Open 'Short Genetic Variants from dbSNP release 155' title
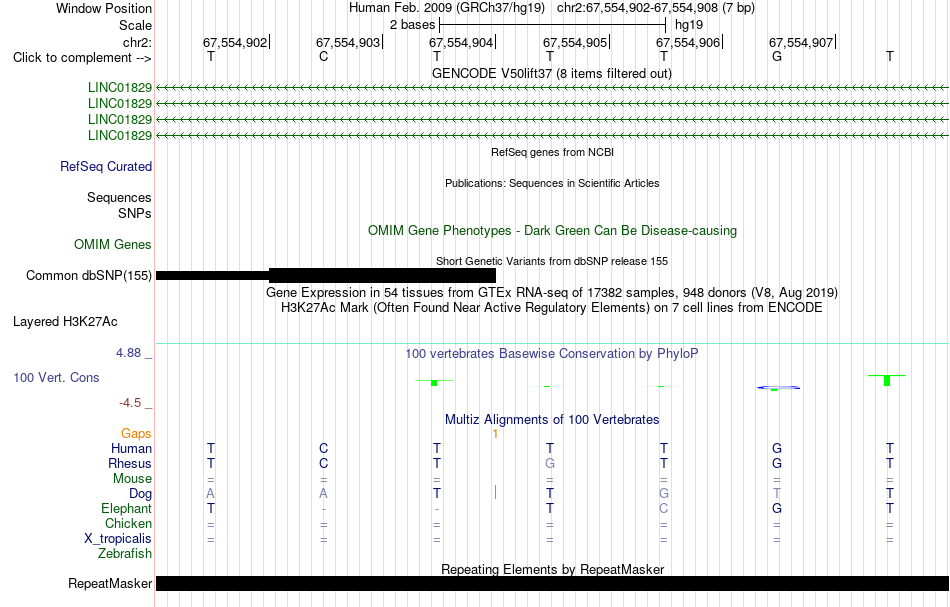The height and width of the screenshot is (607, 950). (552, 261)
